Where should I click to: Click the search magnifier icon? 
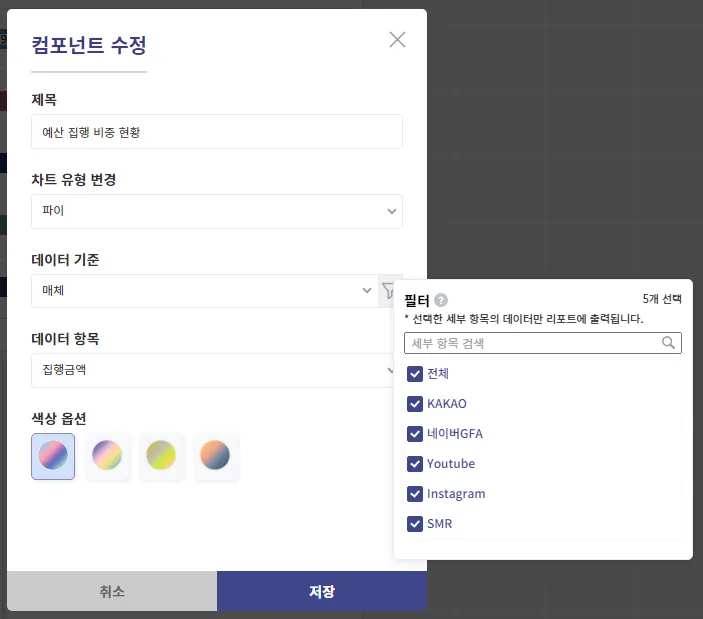[668, 343]
